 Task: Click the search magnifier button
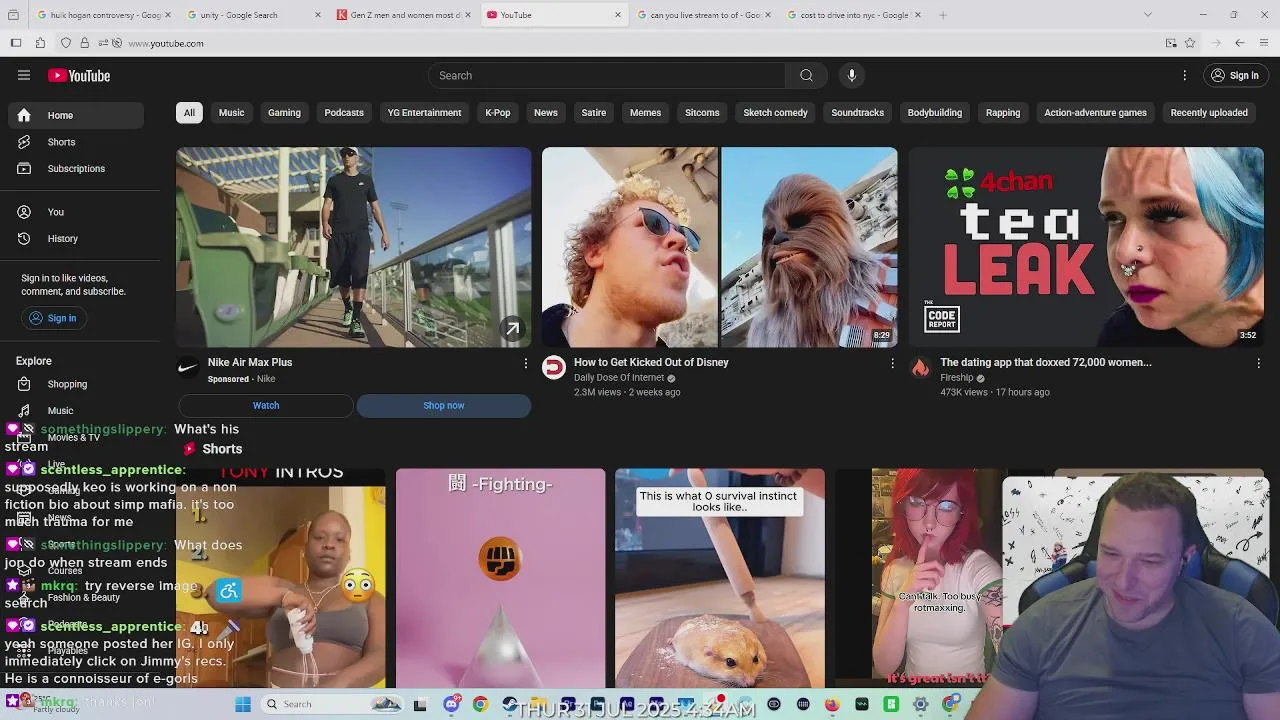(x=806, y=75)
